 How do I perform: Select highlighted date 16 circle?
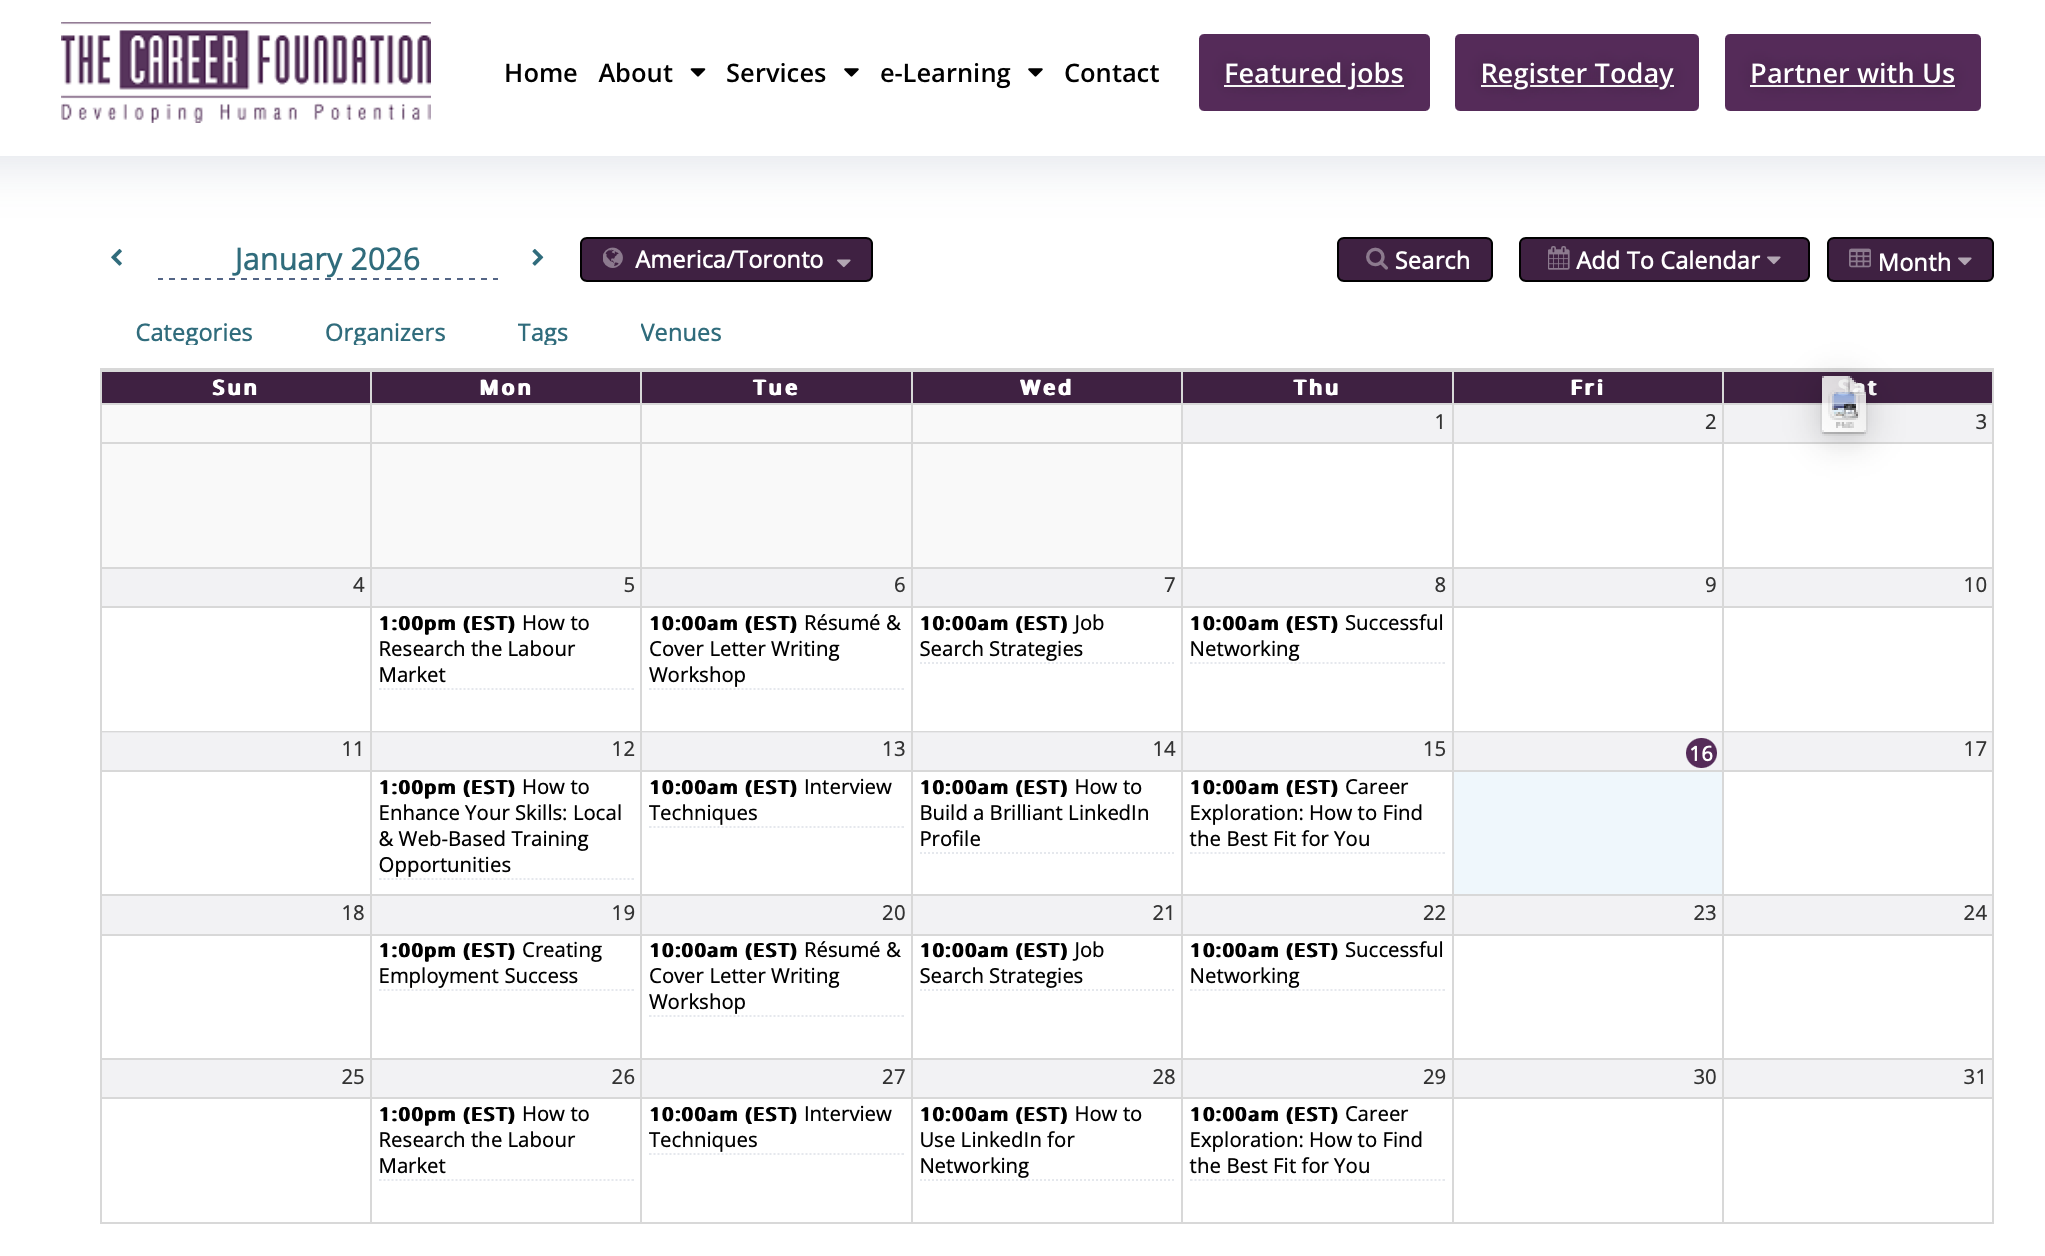pyautogui.click(x=1700, y=753)
